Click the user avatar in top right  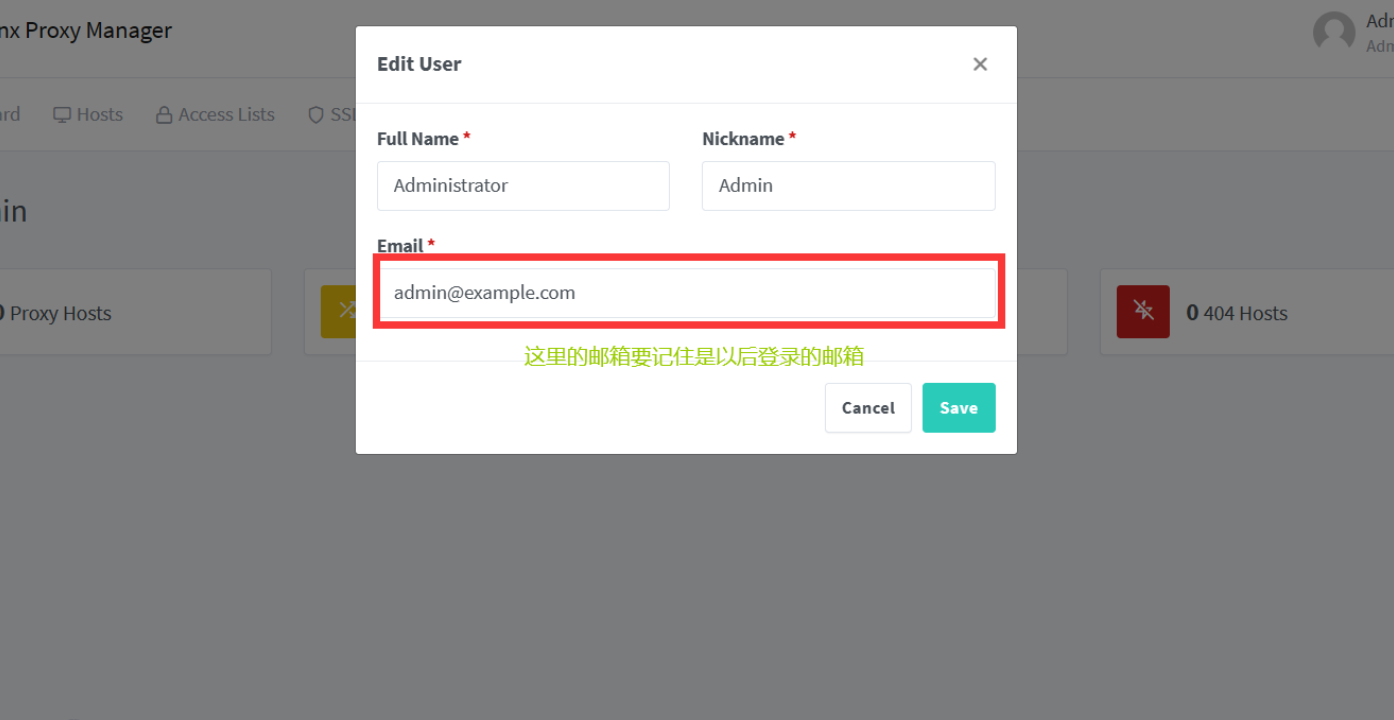(x=1334, y=32)
